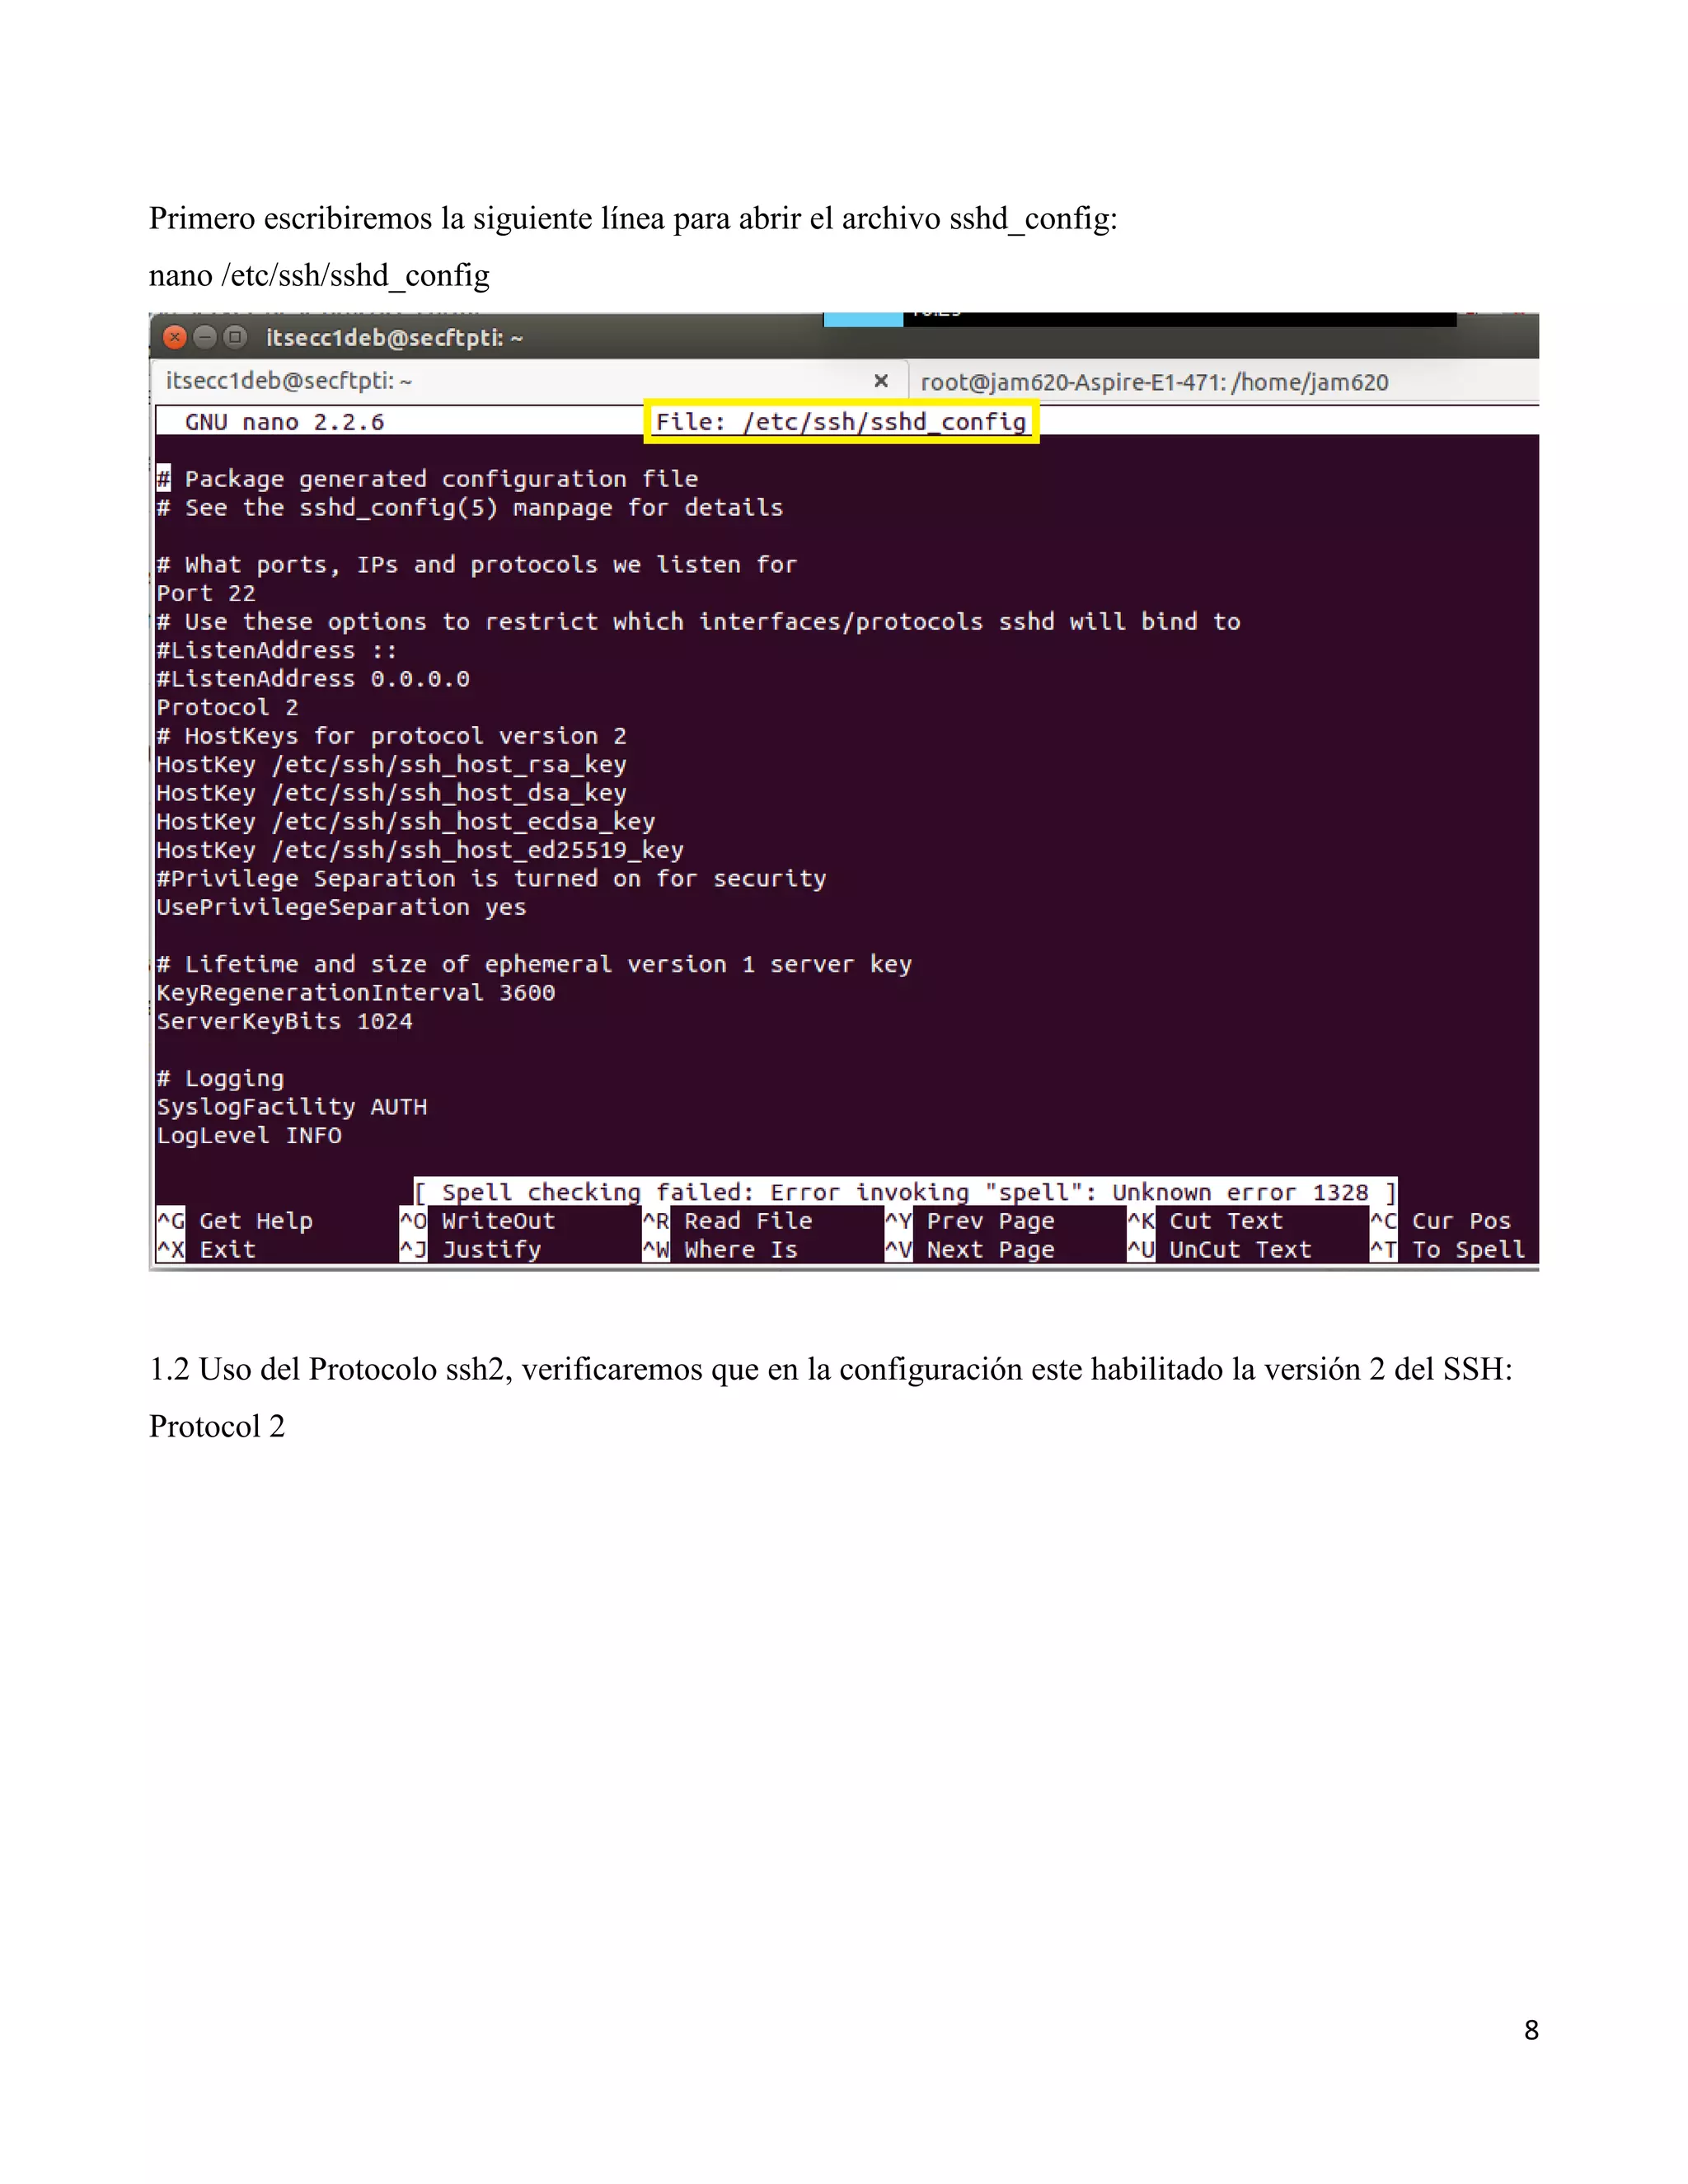
Task: Click ^C Cur Pos shortcut
Action: [1441, 1221]
